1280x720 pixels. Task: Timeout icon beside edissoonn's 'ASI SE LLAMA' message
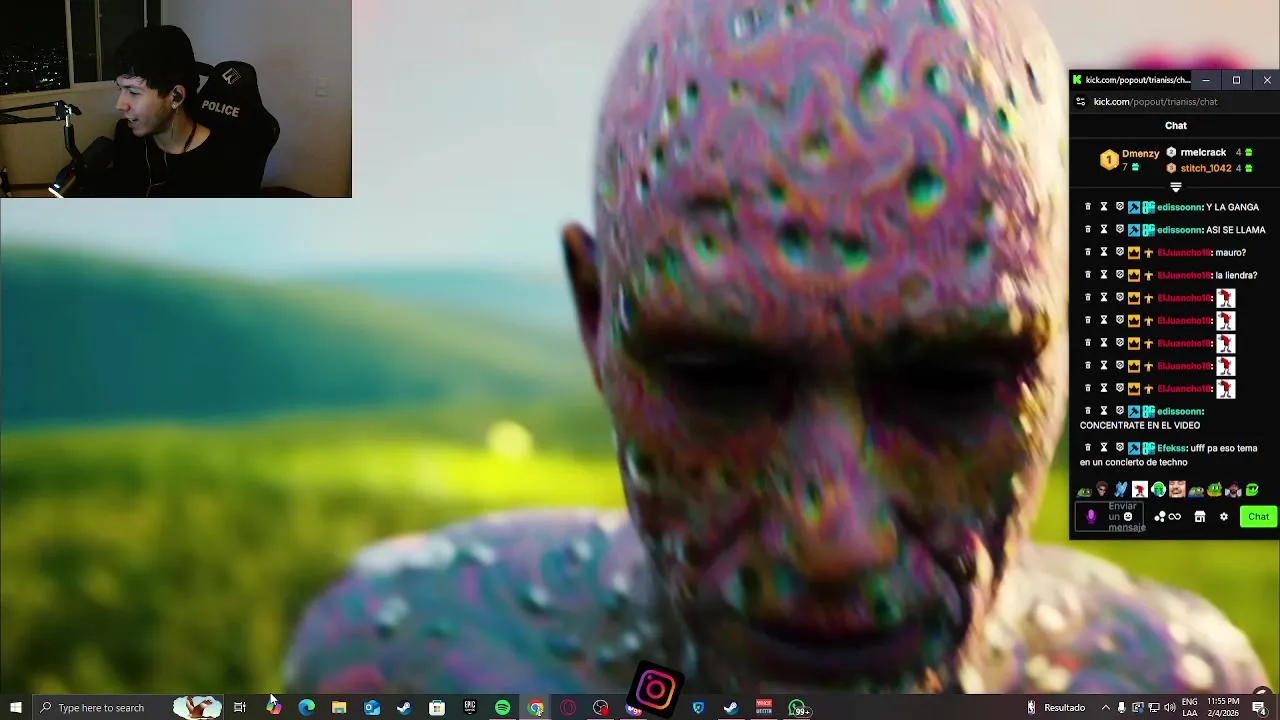[1104, 230]
